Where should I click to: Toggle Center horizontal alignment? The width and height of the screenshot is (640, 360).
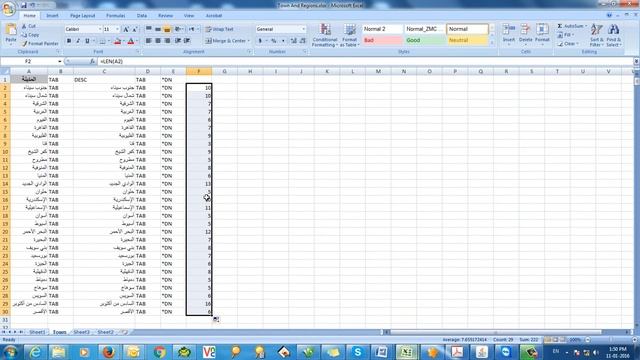[158, 41]
